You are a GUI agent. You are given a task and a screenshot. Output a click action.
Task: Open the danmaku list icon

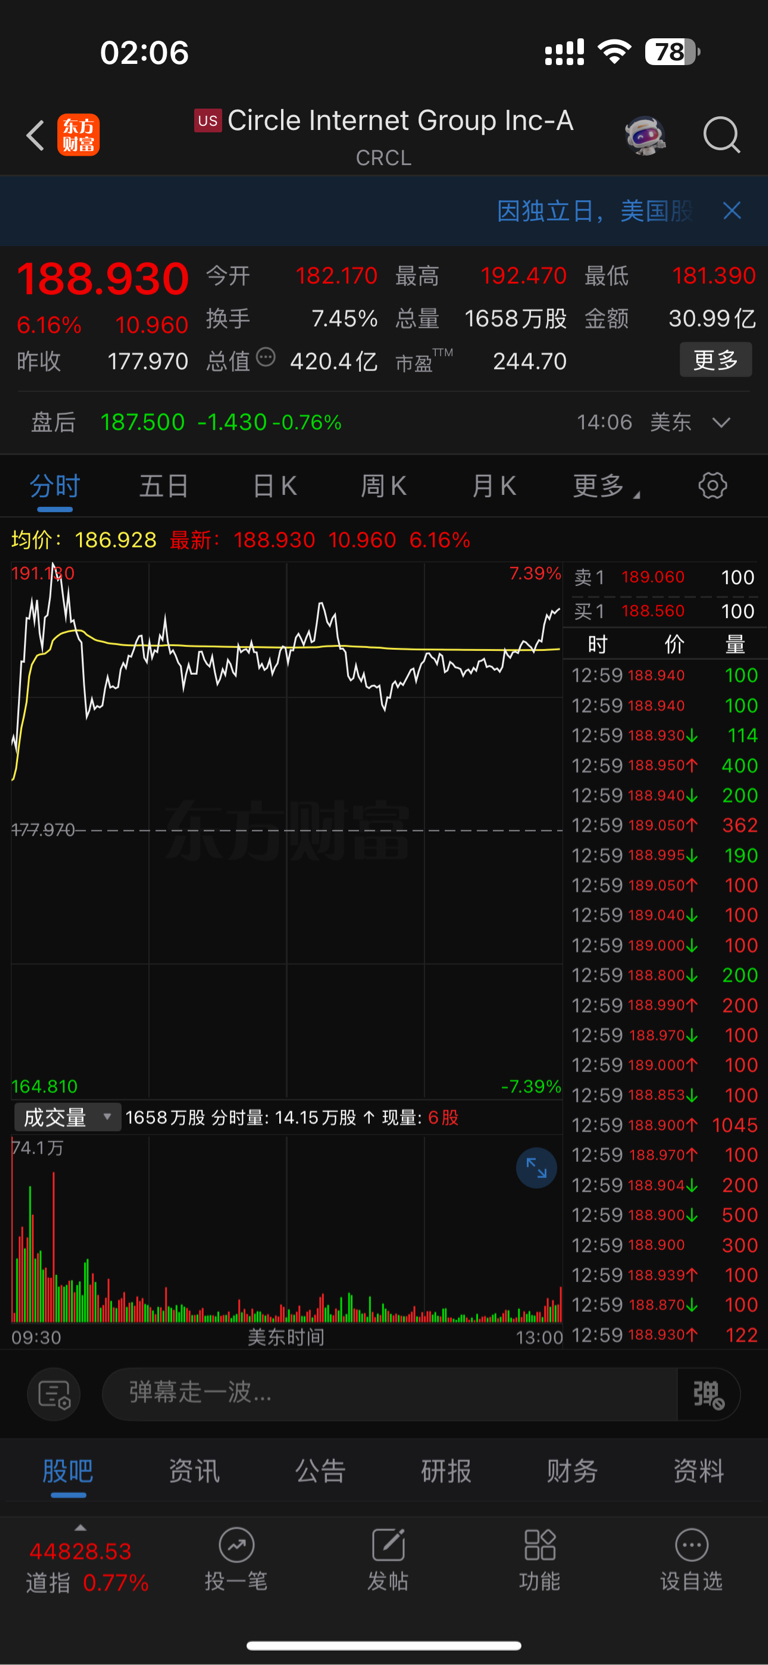point(54,1394)
